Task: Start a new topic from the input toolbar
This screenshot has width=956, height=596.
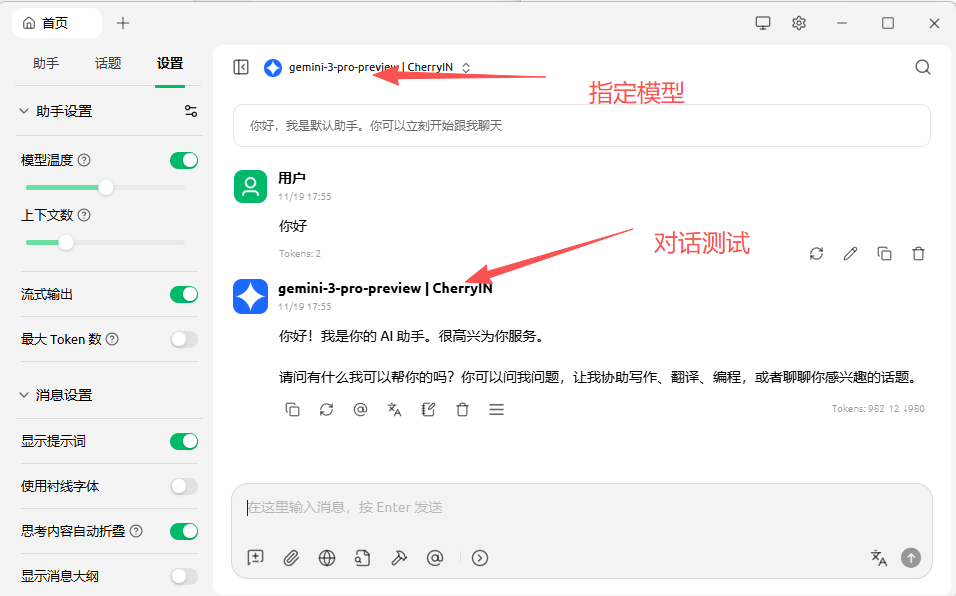Action: coord(255,558)
